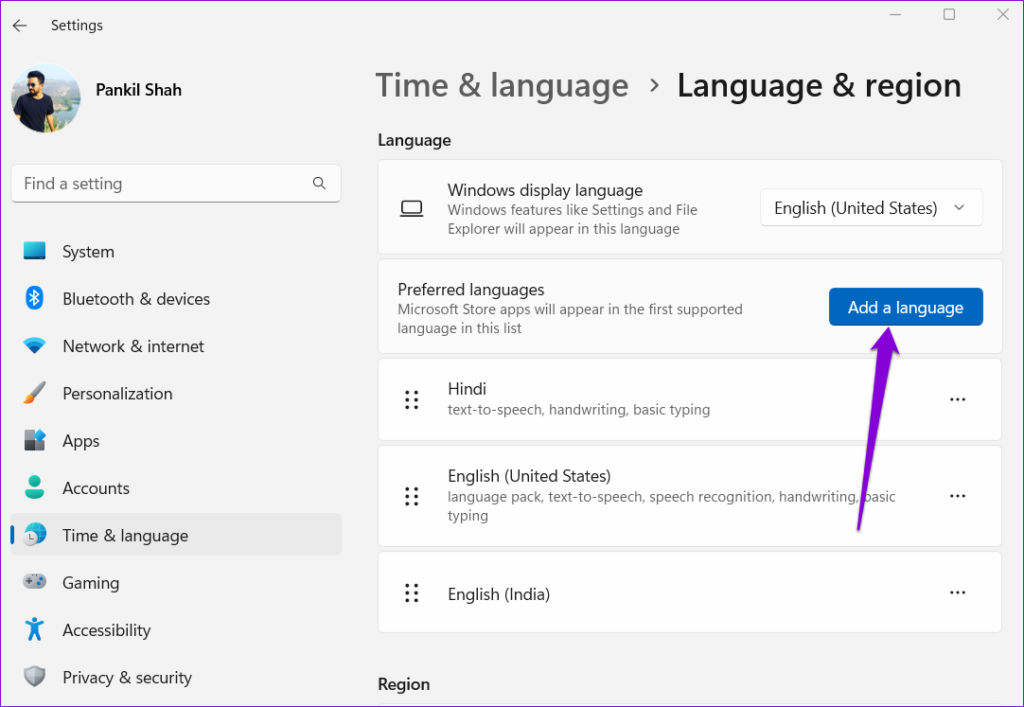The image size is (1024, 707).
Task: Click English (India) drag handle
Action: coord(411,593)
